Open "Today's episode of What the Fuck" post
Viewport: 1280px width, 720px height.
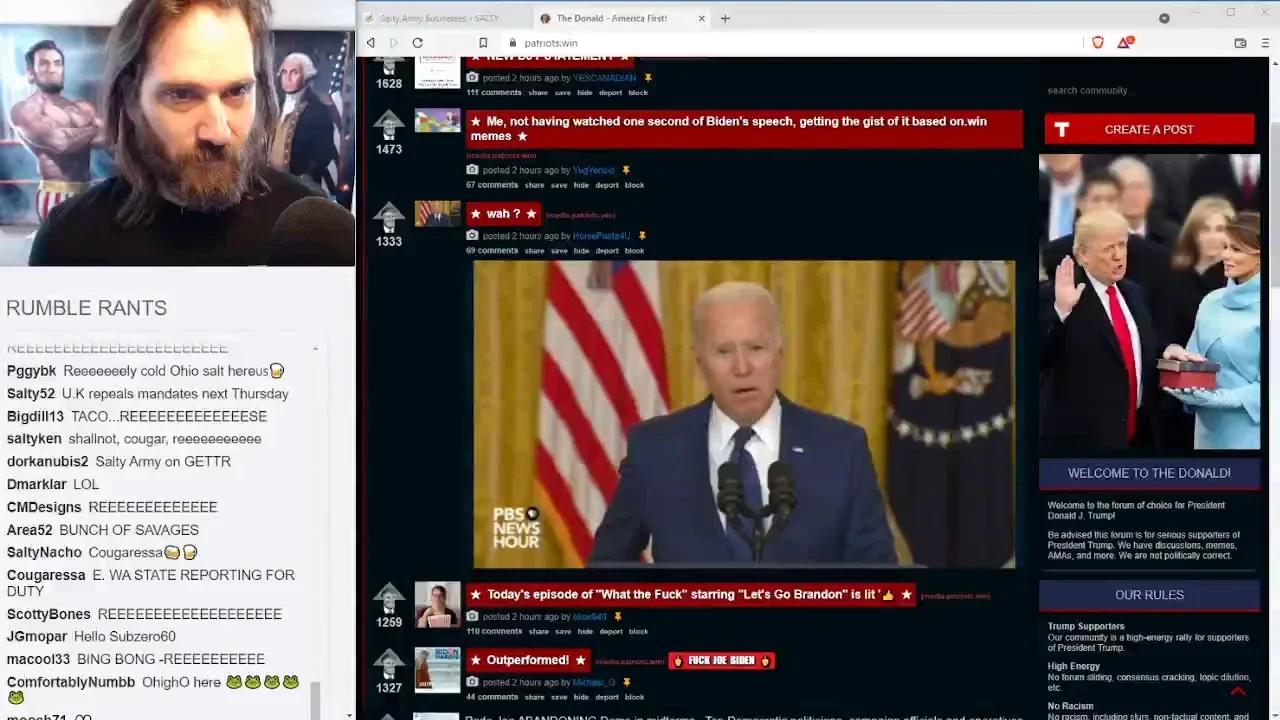(690, 594)
